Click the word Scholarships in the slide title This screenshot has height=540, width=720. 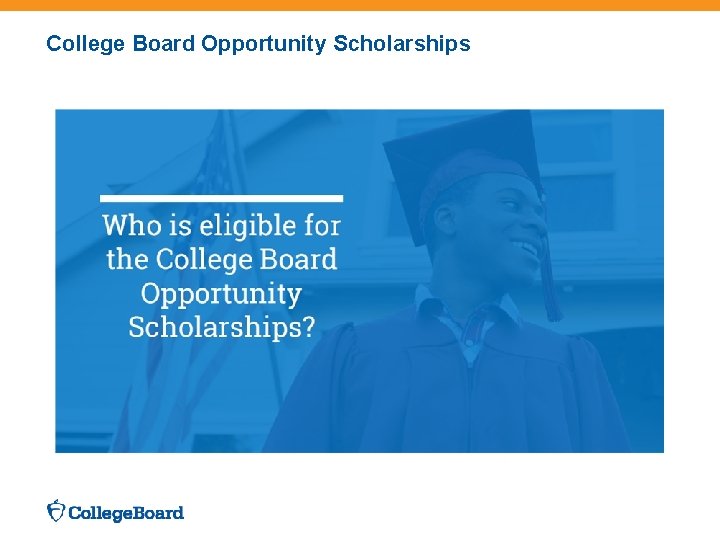click(x=402, y=44)
